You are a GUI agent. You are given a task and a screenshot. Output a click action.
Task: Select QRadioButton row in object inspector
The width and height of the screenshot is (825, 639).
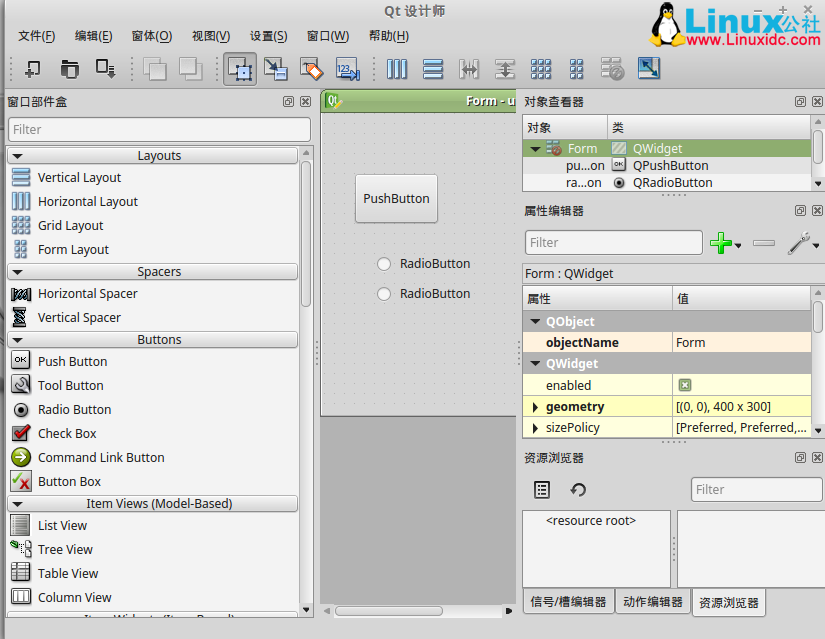(x=667, y=183)
